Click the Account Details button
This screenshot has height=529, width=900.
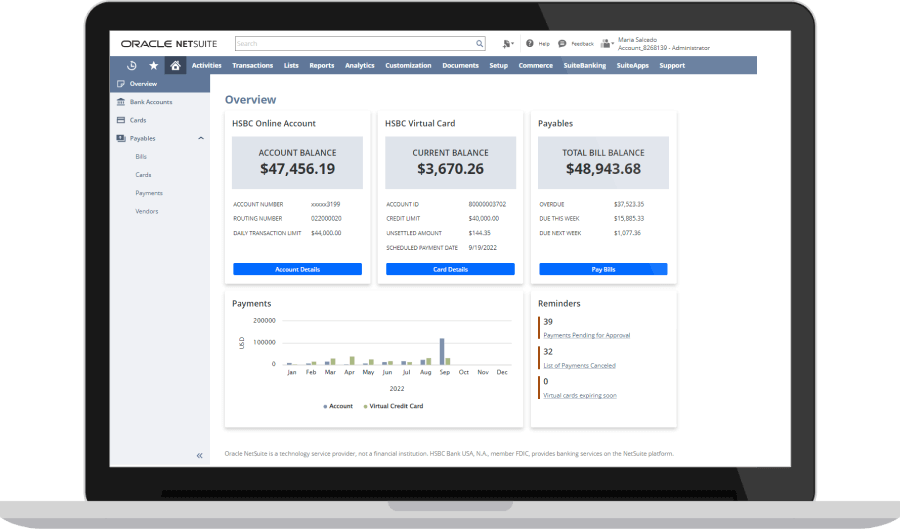point(297,269)
